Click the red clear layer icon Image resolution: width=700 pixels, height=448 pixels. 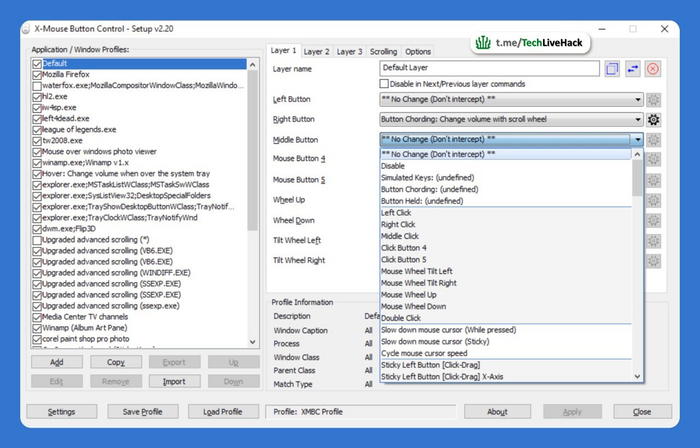click(653, 69)
